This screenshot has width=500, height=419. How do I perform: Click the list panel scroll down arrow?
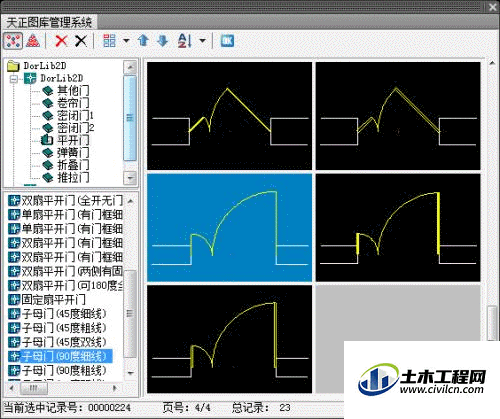coord(130,373)
